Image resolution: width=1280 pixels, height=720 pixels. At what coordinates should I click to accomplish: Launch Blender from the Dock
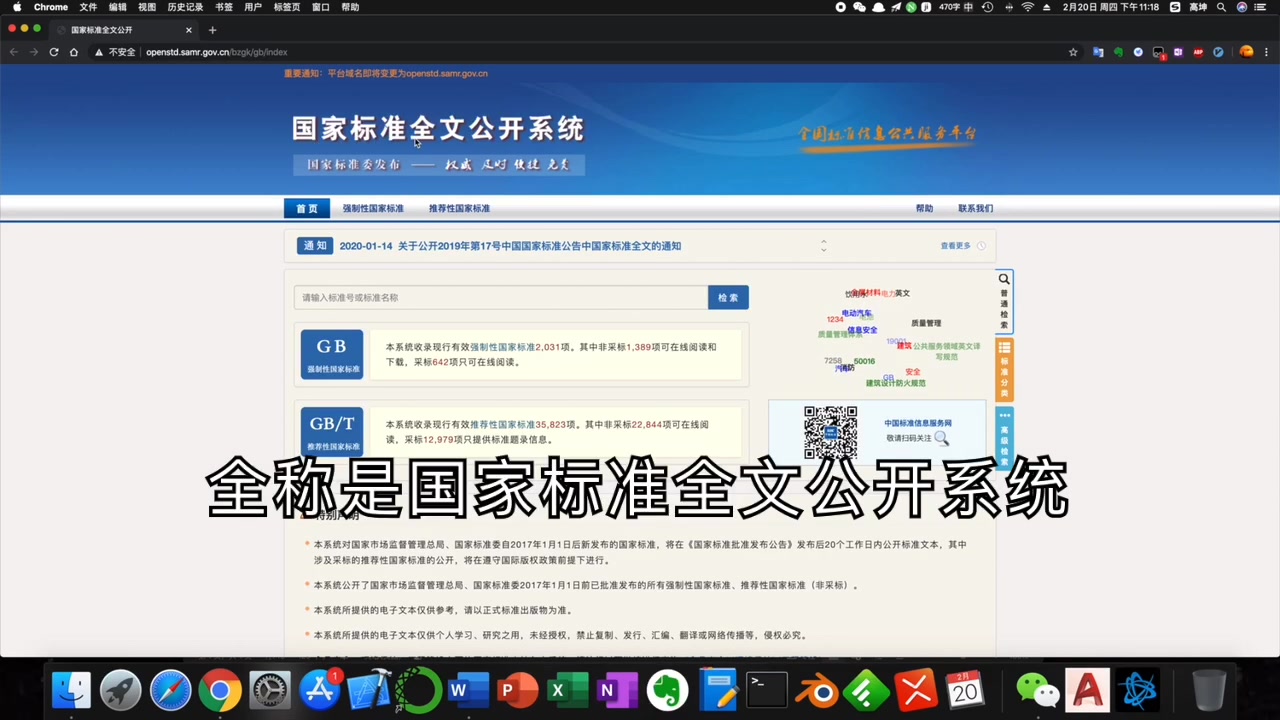(x=816, y=690)
